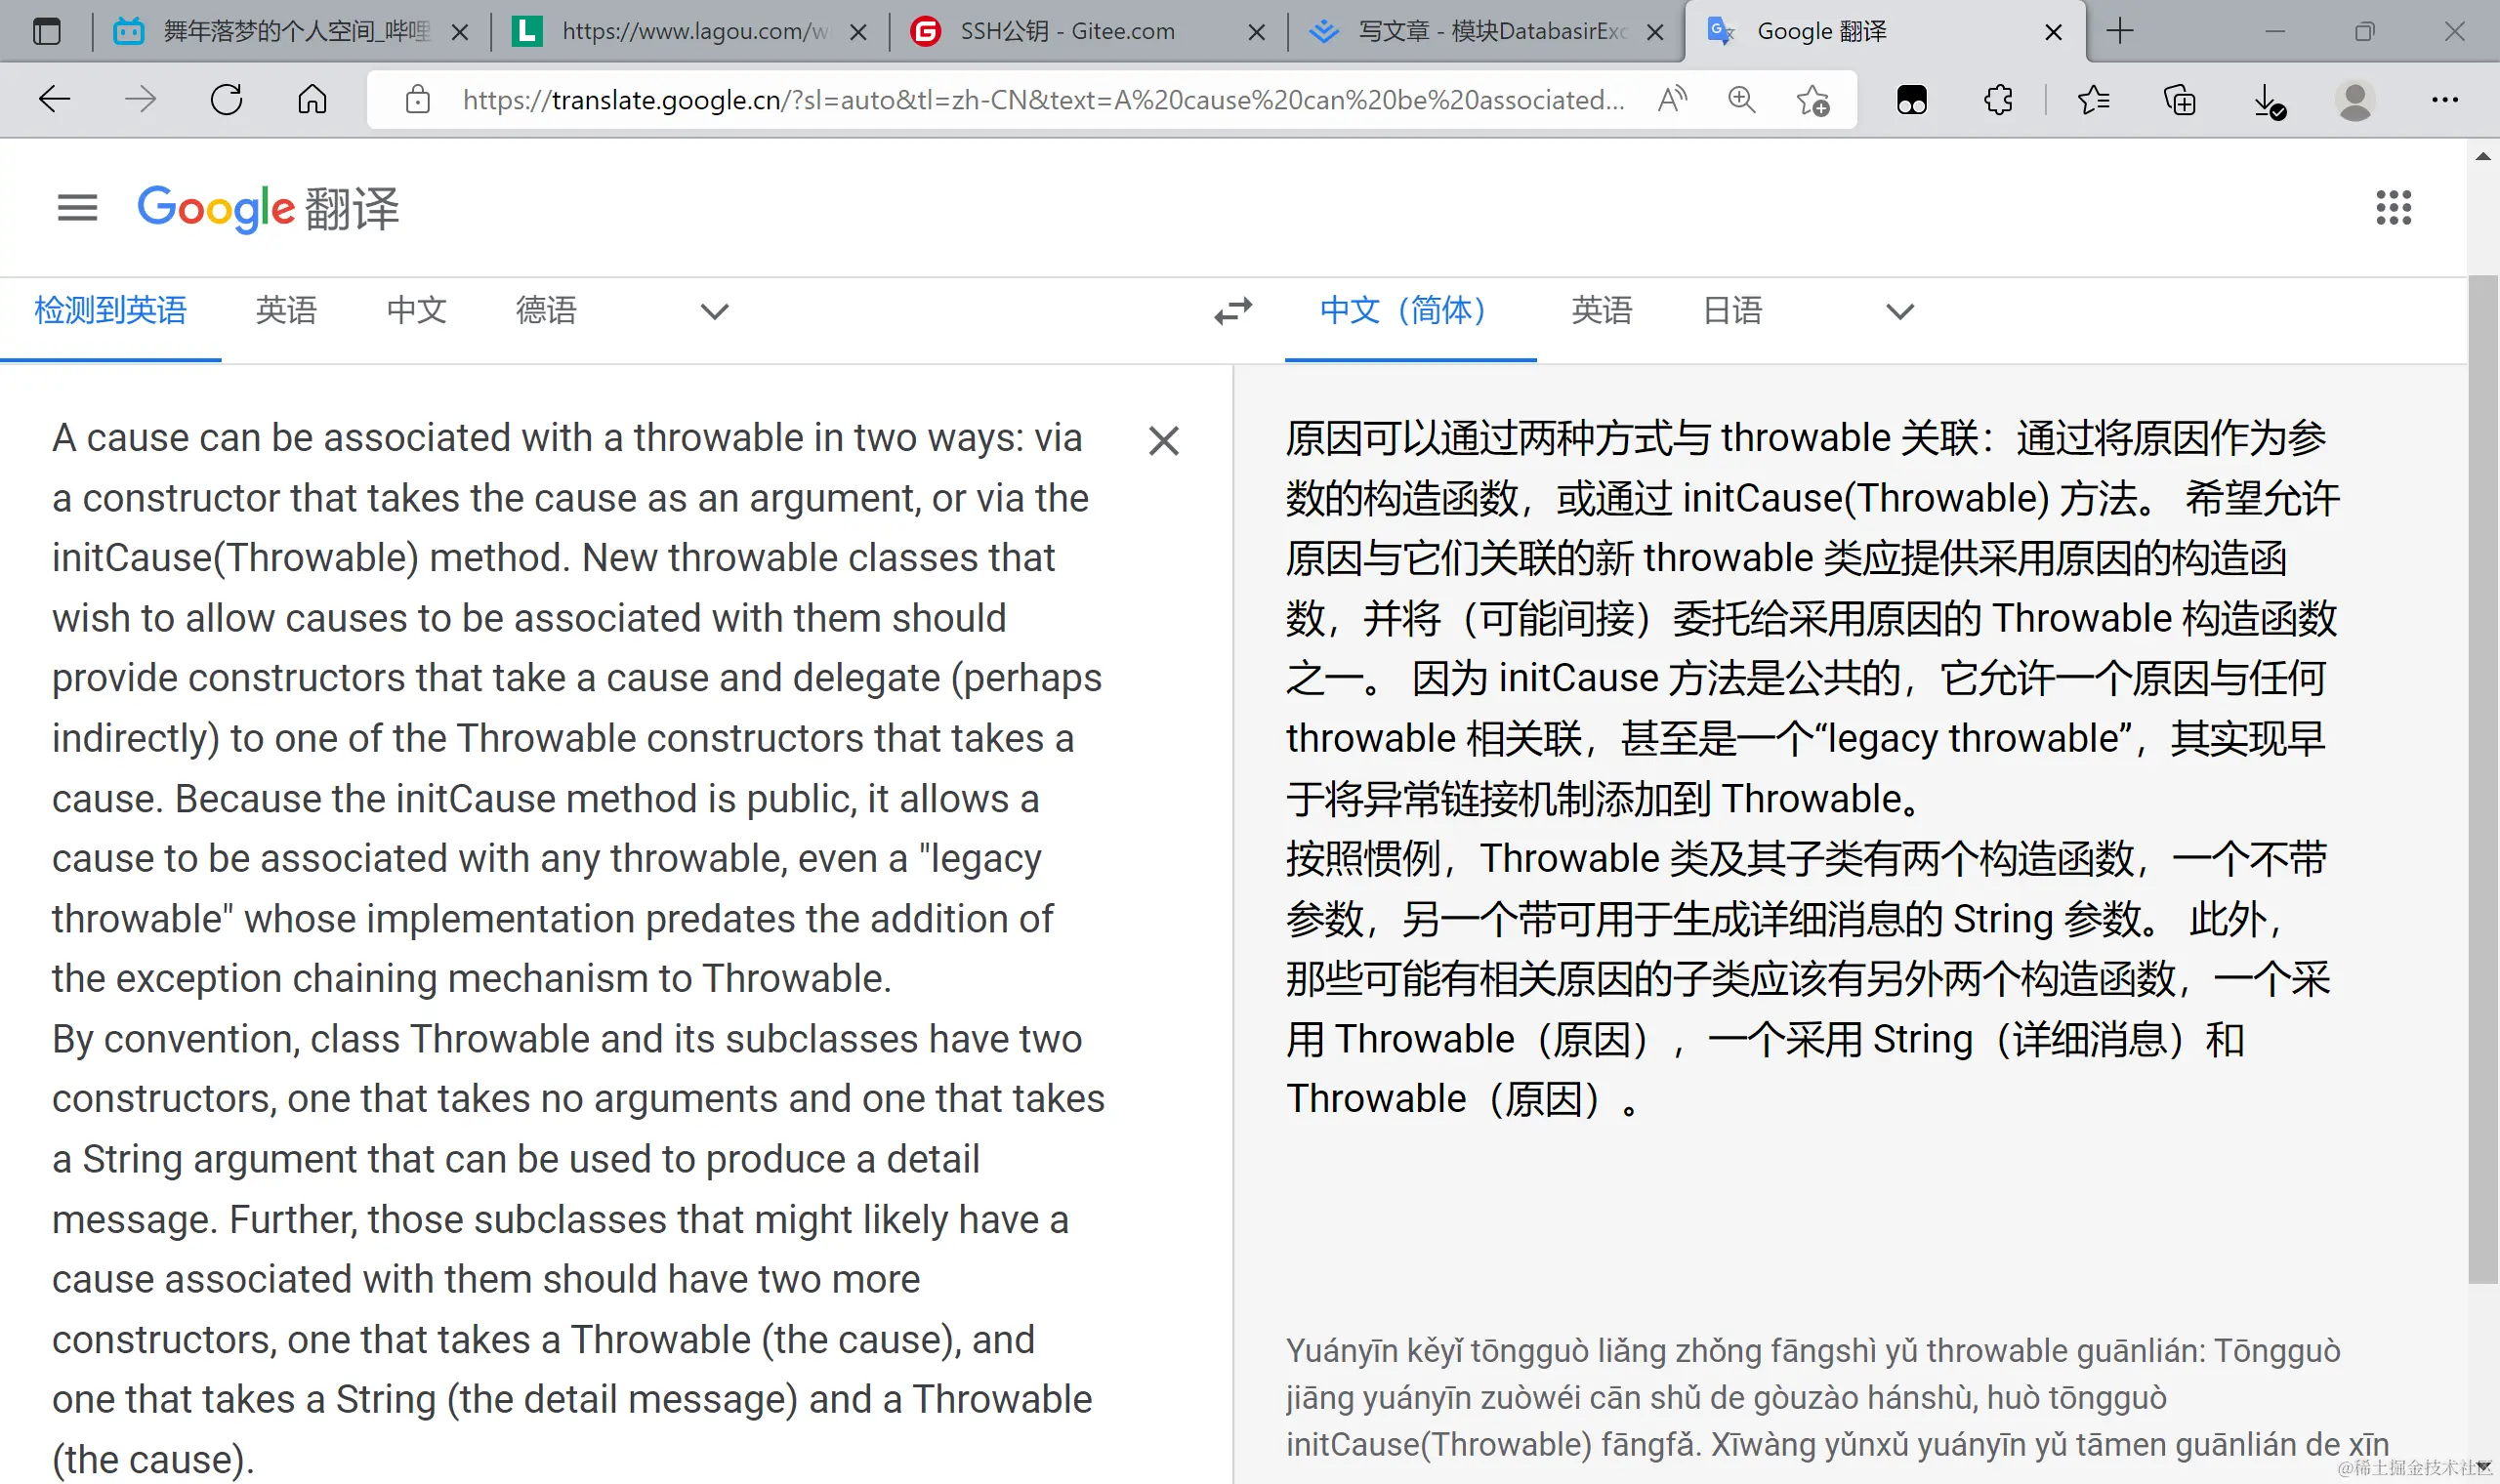2500x1484 pixels.
Task: Open browser downloads icon
Action: coord(2268,100)
